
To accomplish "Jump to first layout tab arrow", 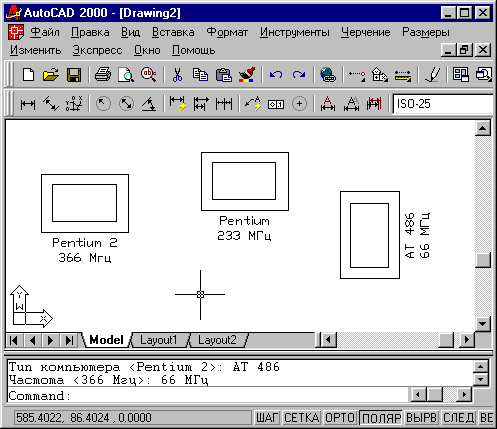I will coord(14,340).
